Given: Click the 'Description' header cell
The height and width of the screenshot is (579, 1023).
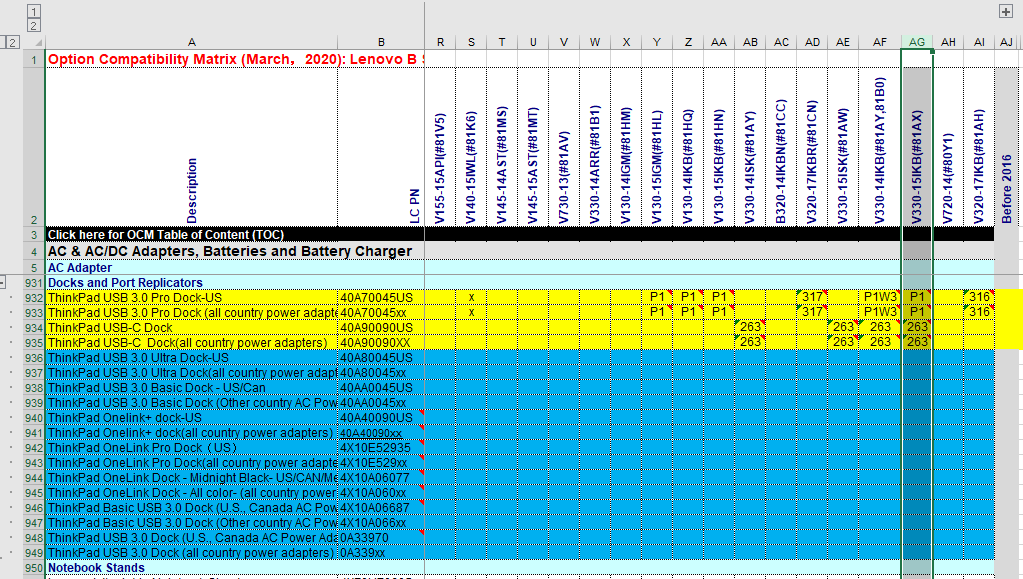Looking at the screenshot, I should (x=191, y=147).
